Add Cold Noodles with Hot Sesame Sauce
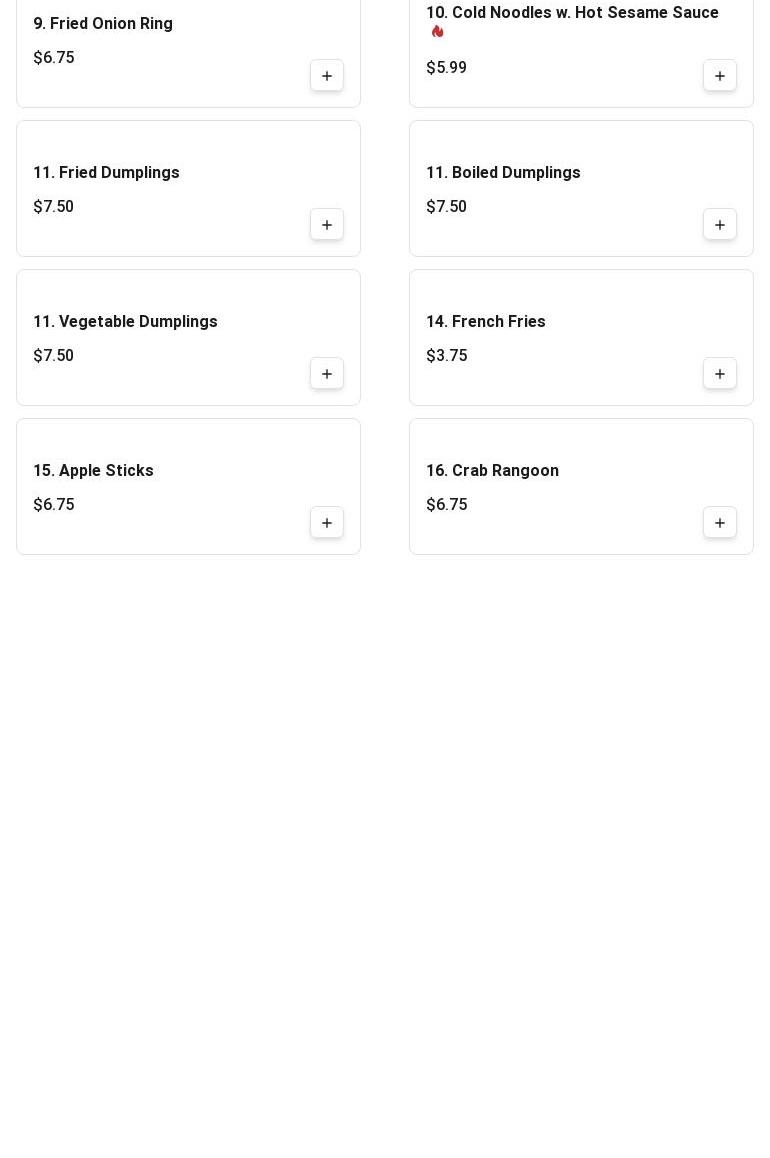The height and width of the screenshot is (1158, 770). (720, 76)
